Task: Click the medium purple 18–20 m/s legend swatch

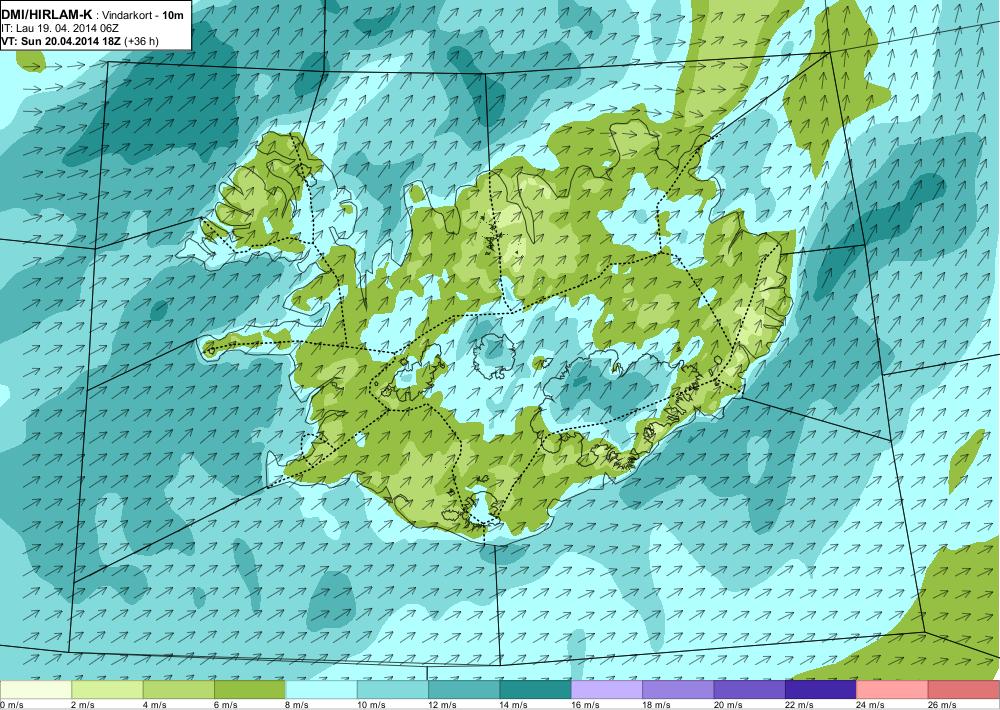Action: pos(679,690)
